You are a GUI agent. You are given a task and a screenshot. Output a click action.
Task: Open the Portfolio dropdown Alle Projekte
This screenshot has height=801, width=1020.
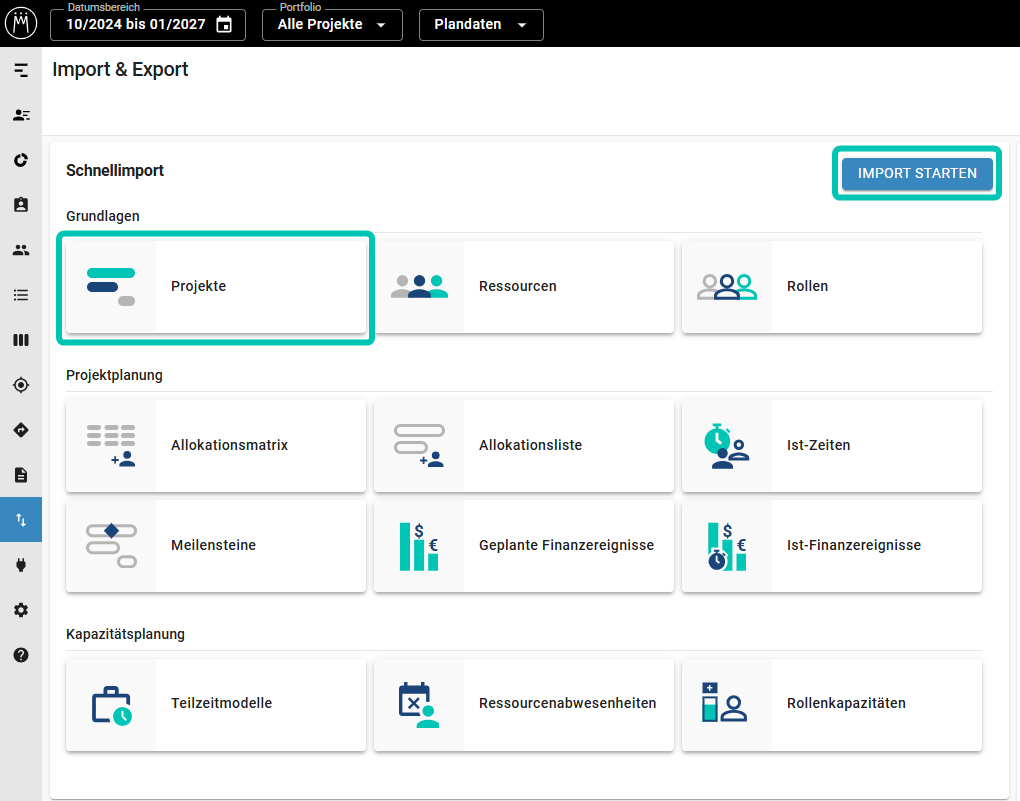tap(332, 25)
